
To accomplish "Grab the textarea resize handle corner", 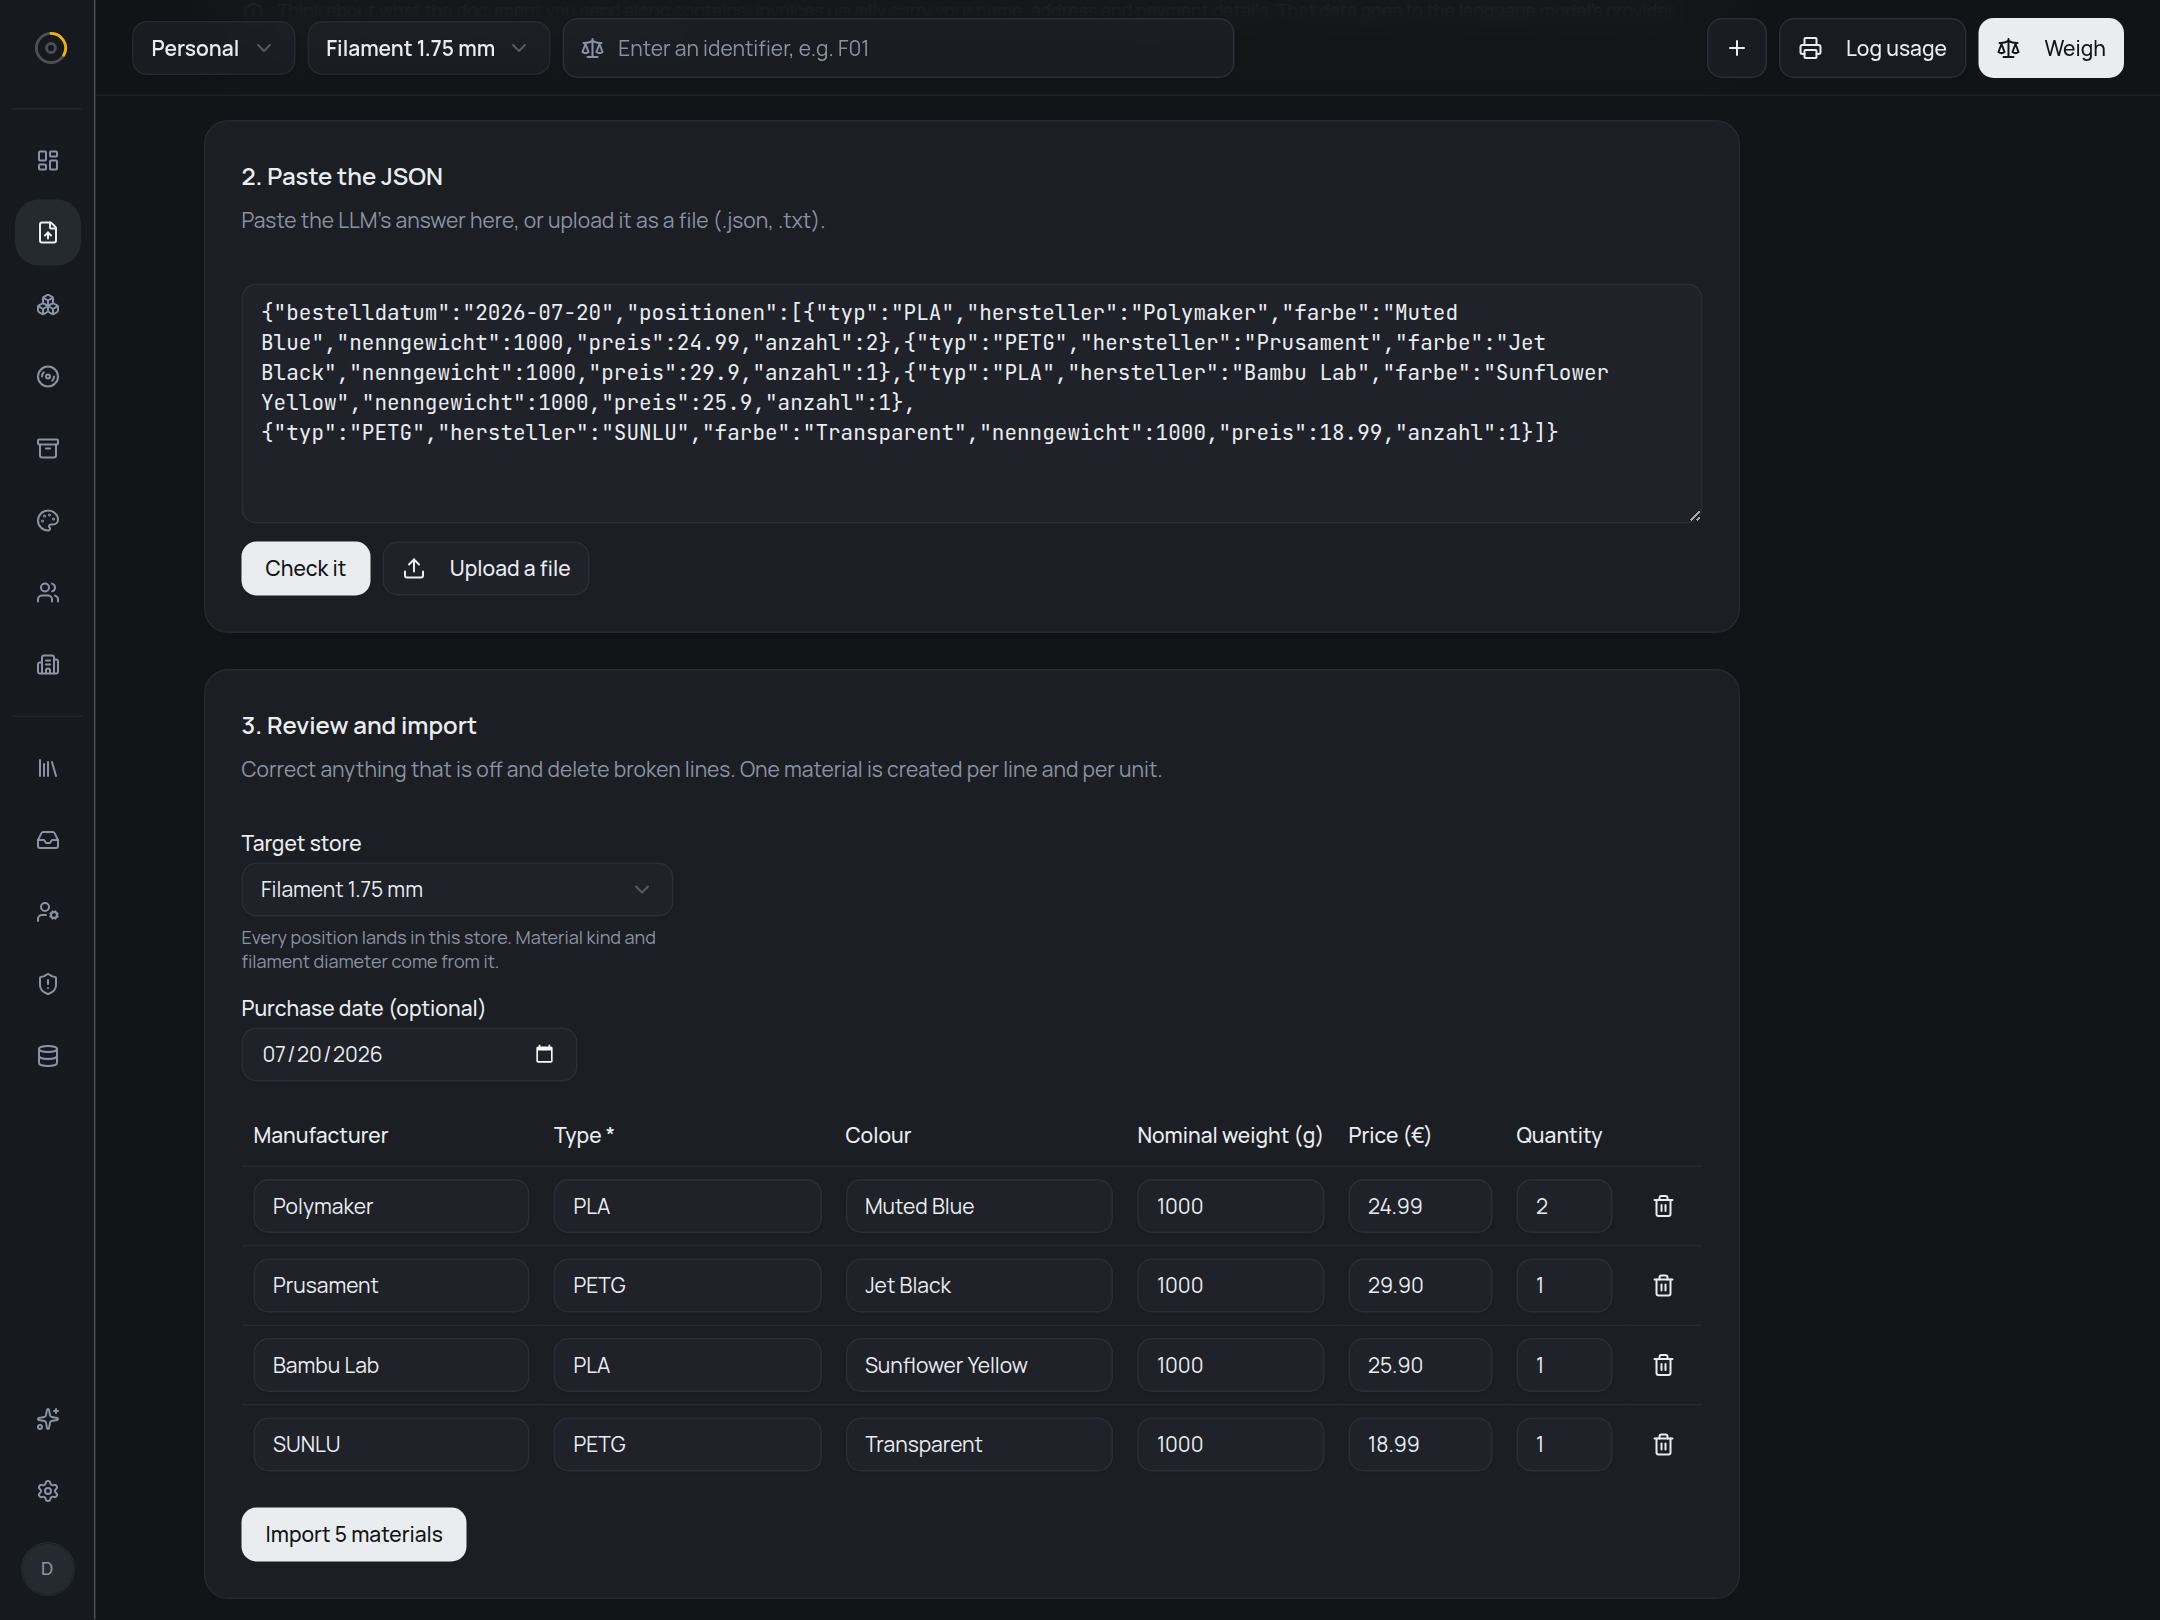I will [1695, 516].
